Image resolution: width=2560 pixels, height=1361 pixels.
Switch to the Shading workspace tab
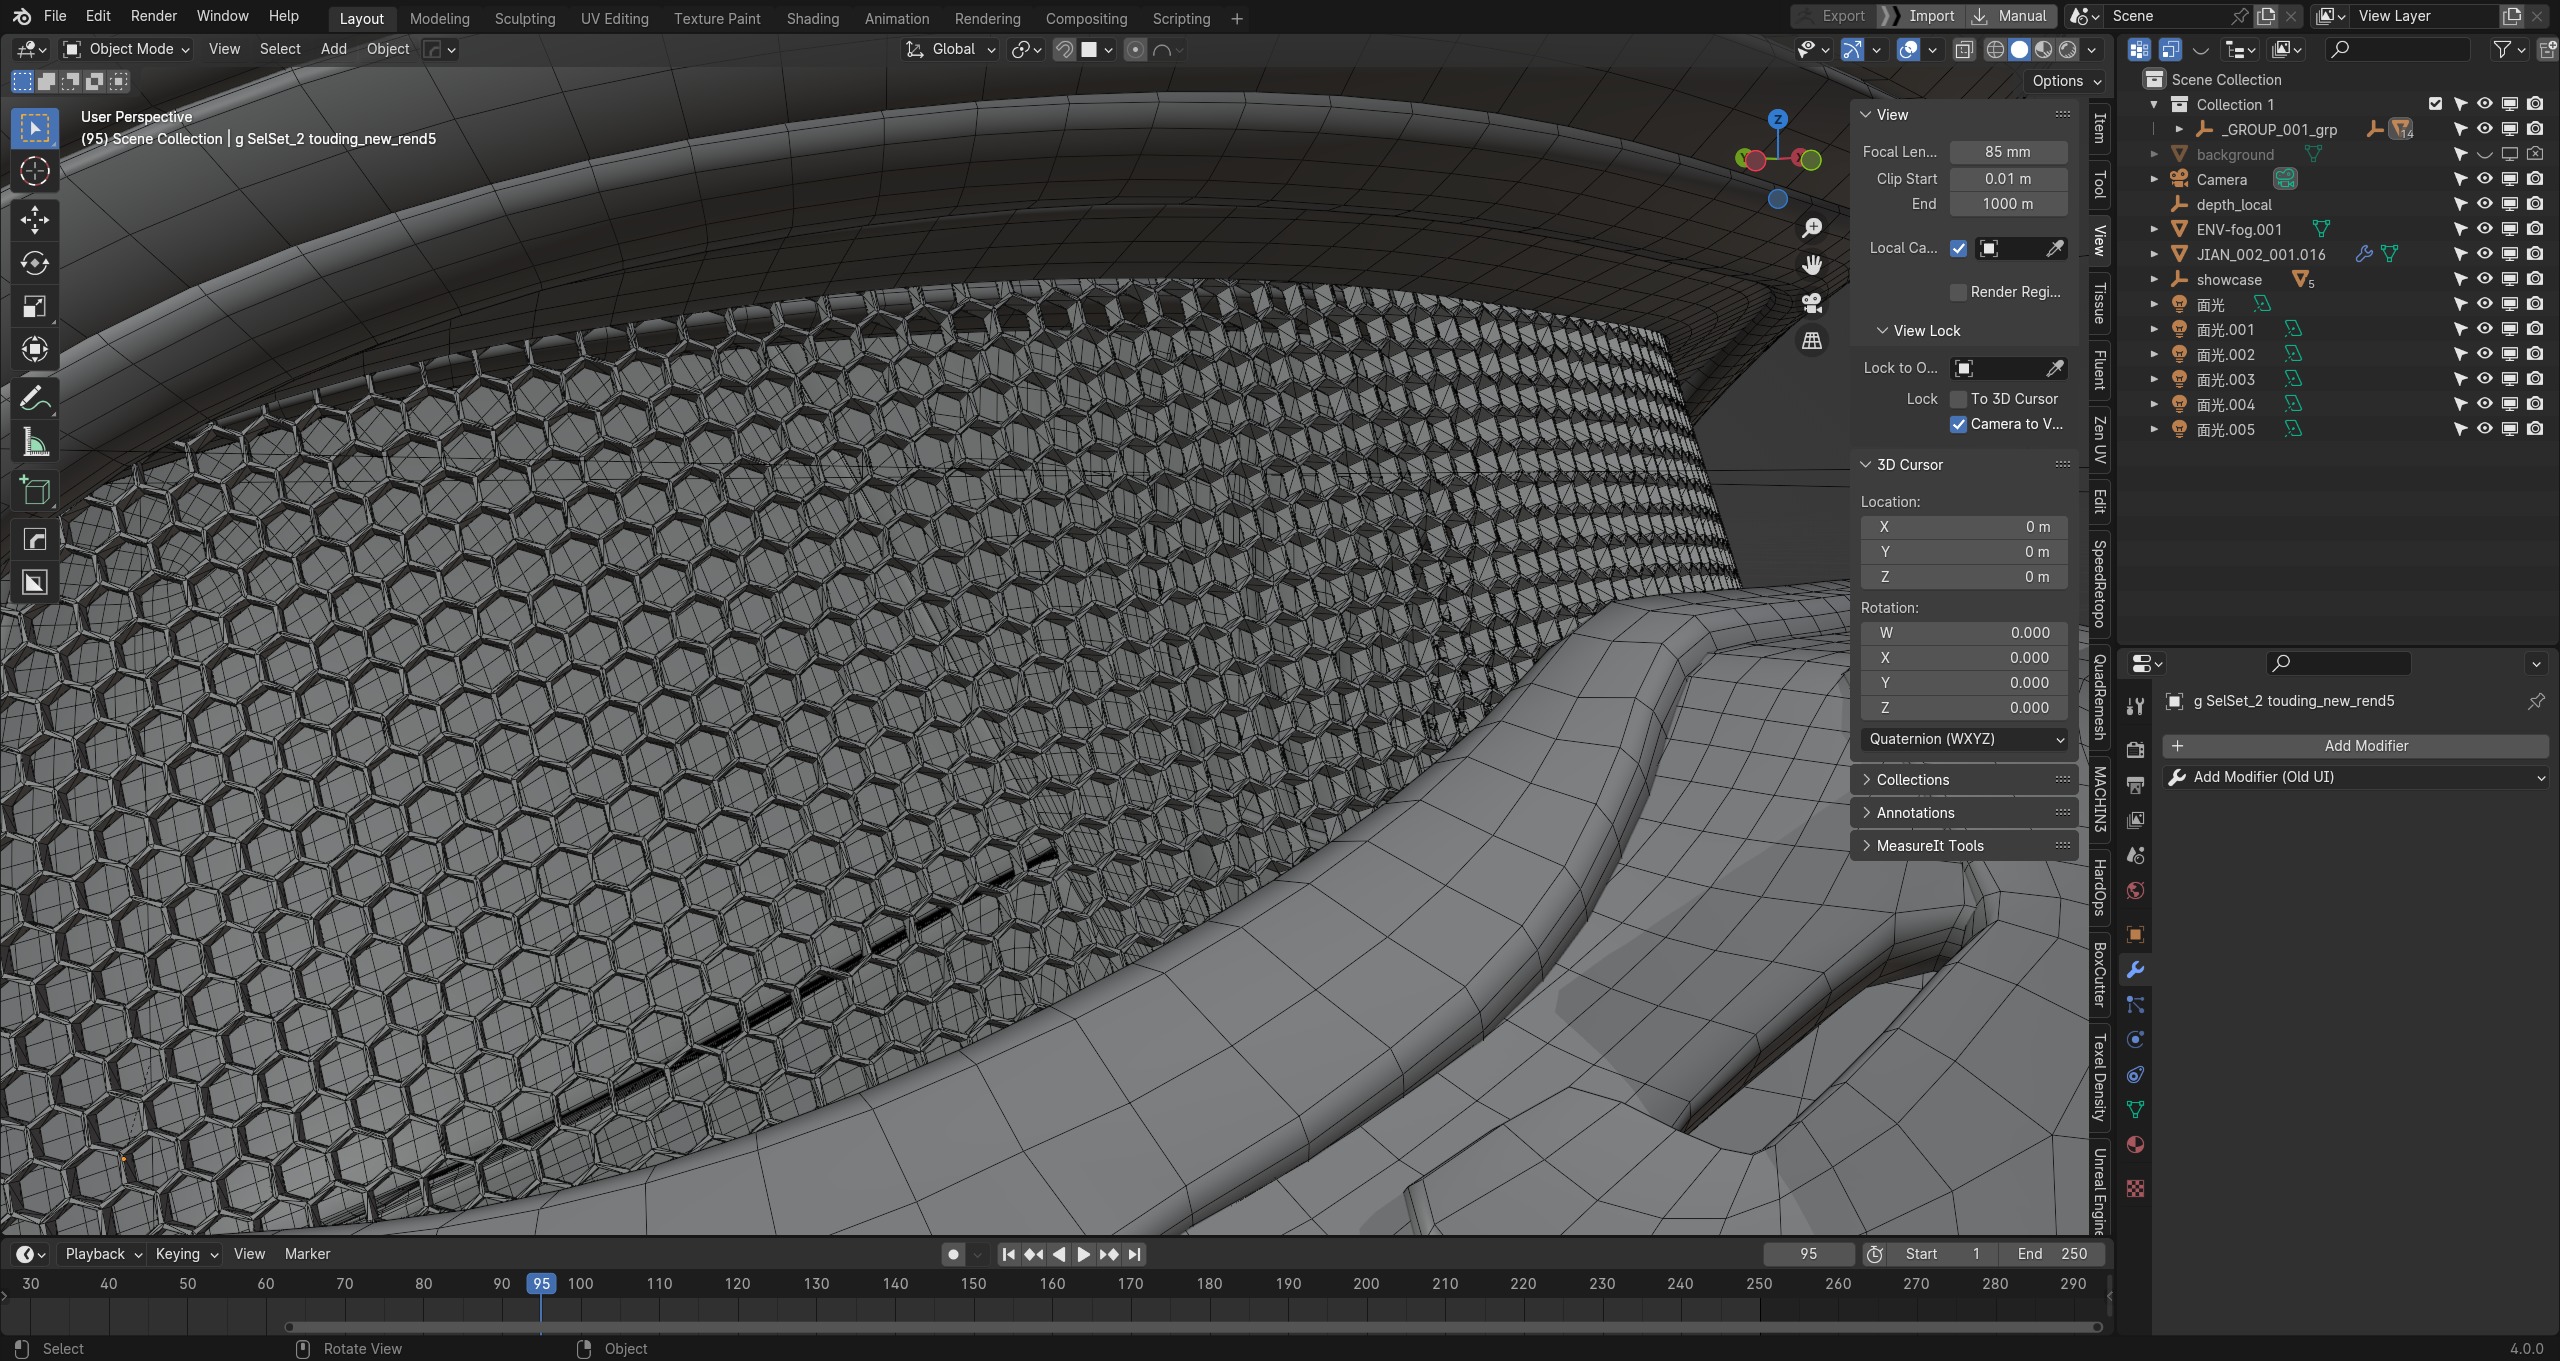(812, 18)
